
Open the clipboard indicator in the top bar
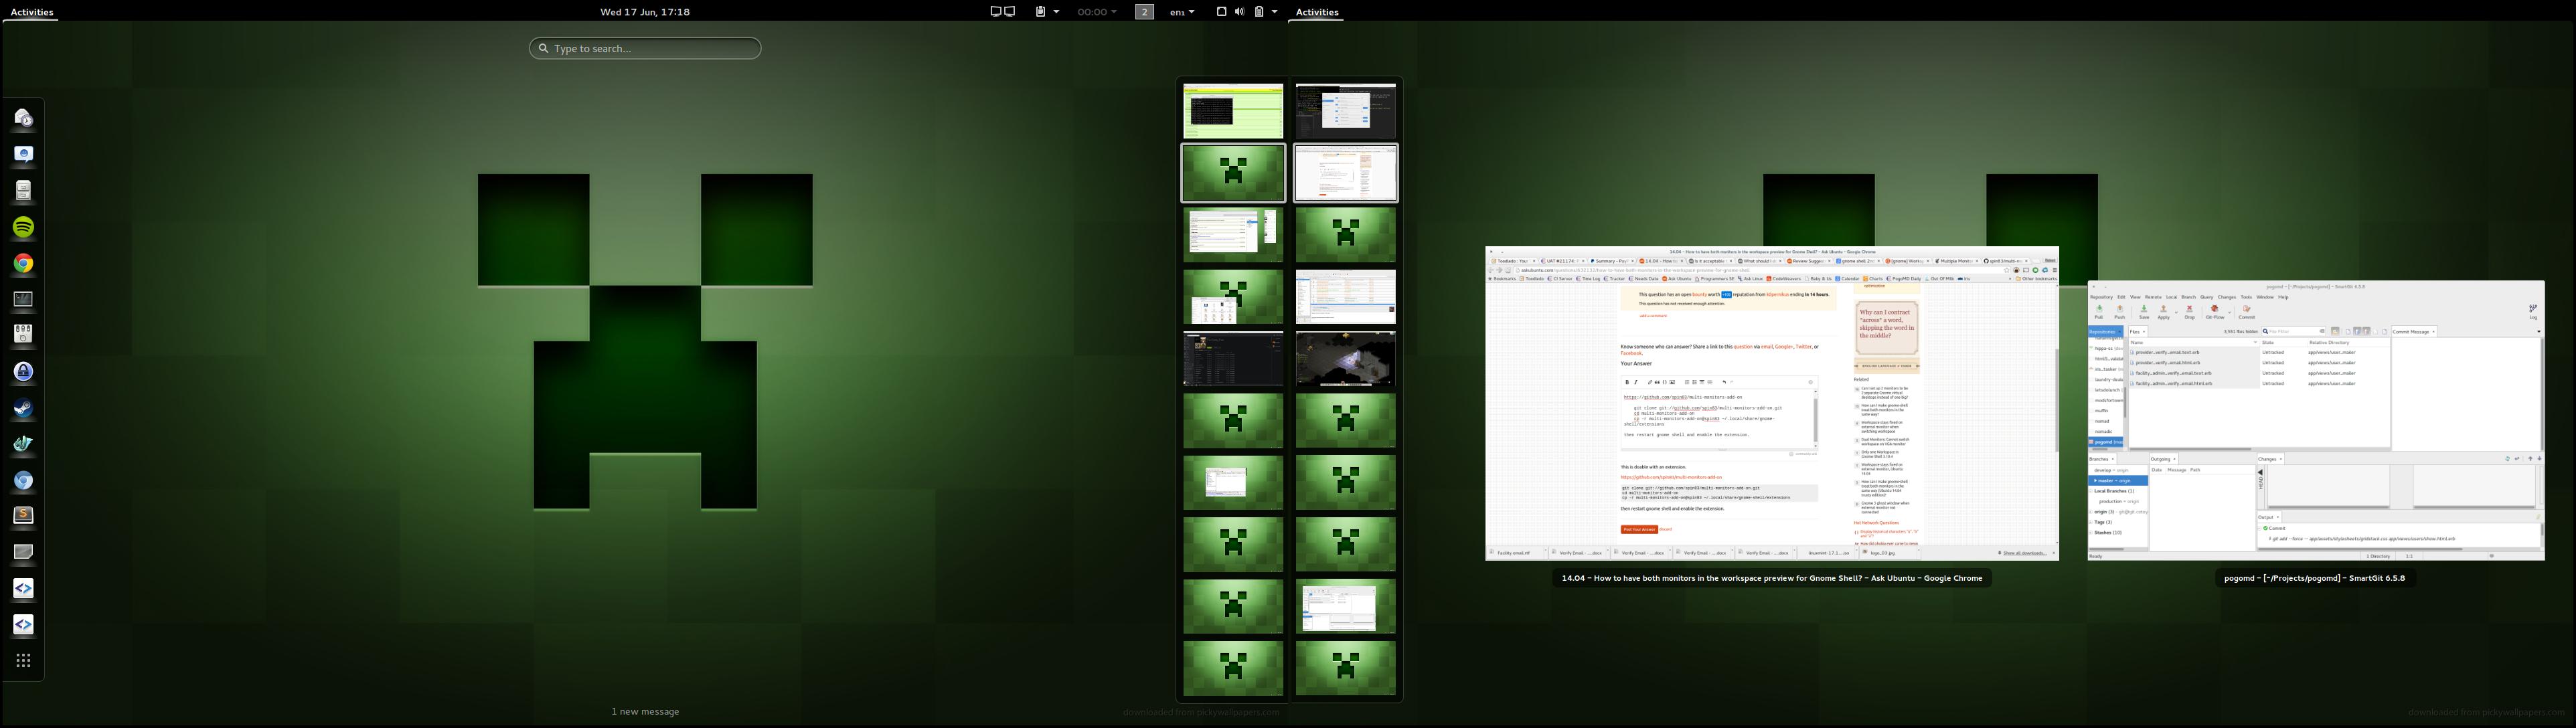tap(1040, 12)
